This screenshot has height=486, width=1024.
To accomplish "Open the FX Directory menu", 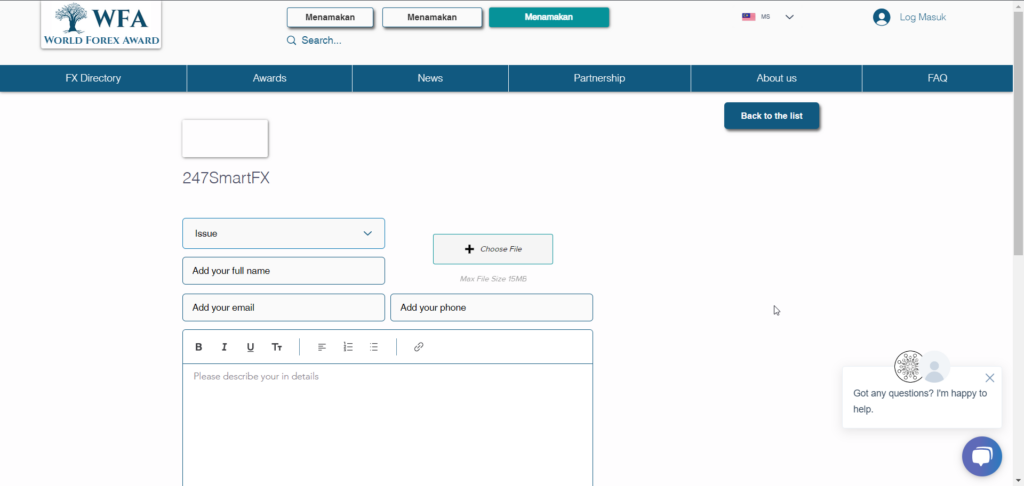I will pyautogui.click(x=93, y=78).
